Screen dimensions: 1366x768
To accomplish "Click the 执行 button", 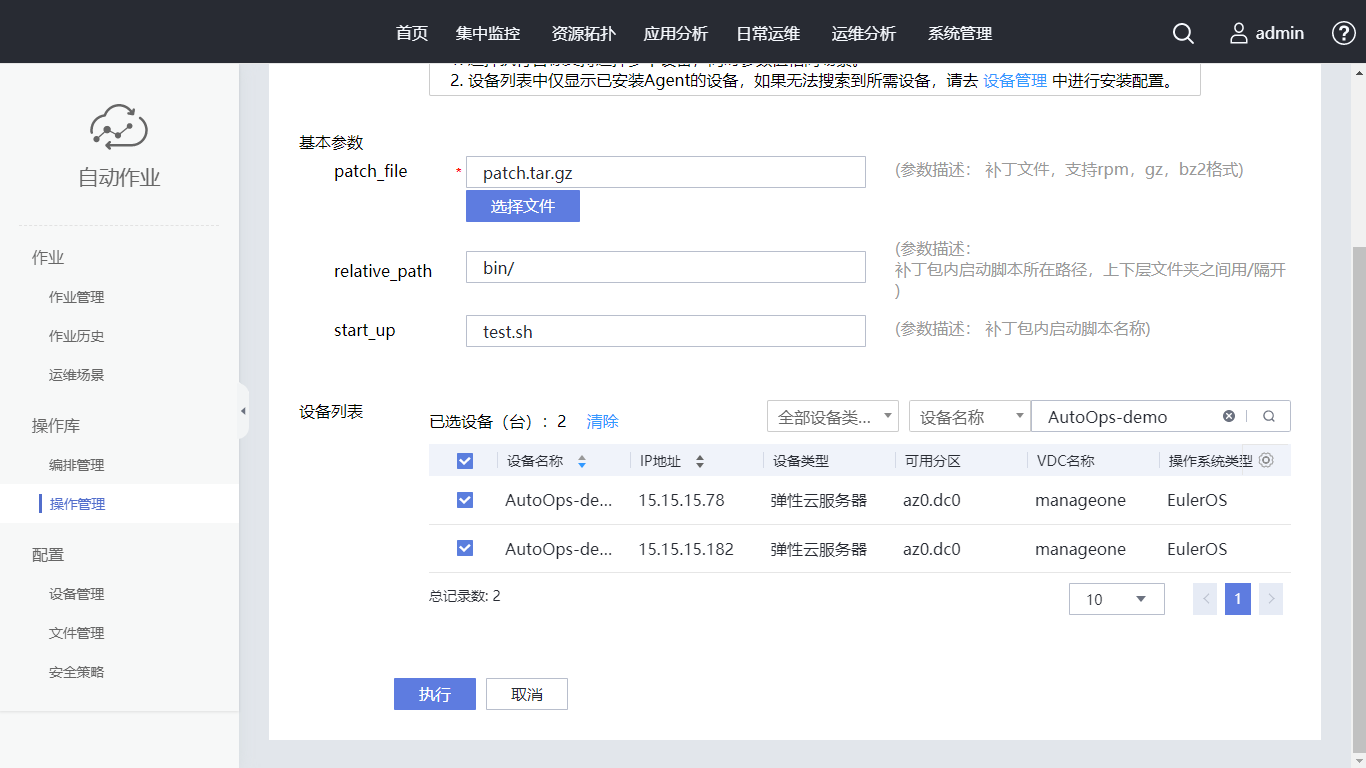I will (434, 694).
